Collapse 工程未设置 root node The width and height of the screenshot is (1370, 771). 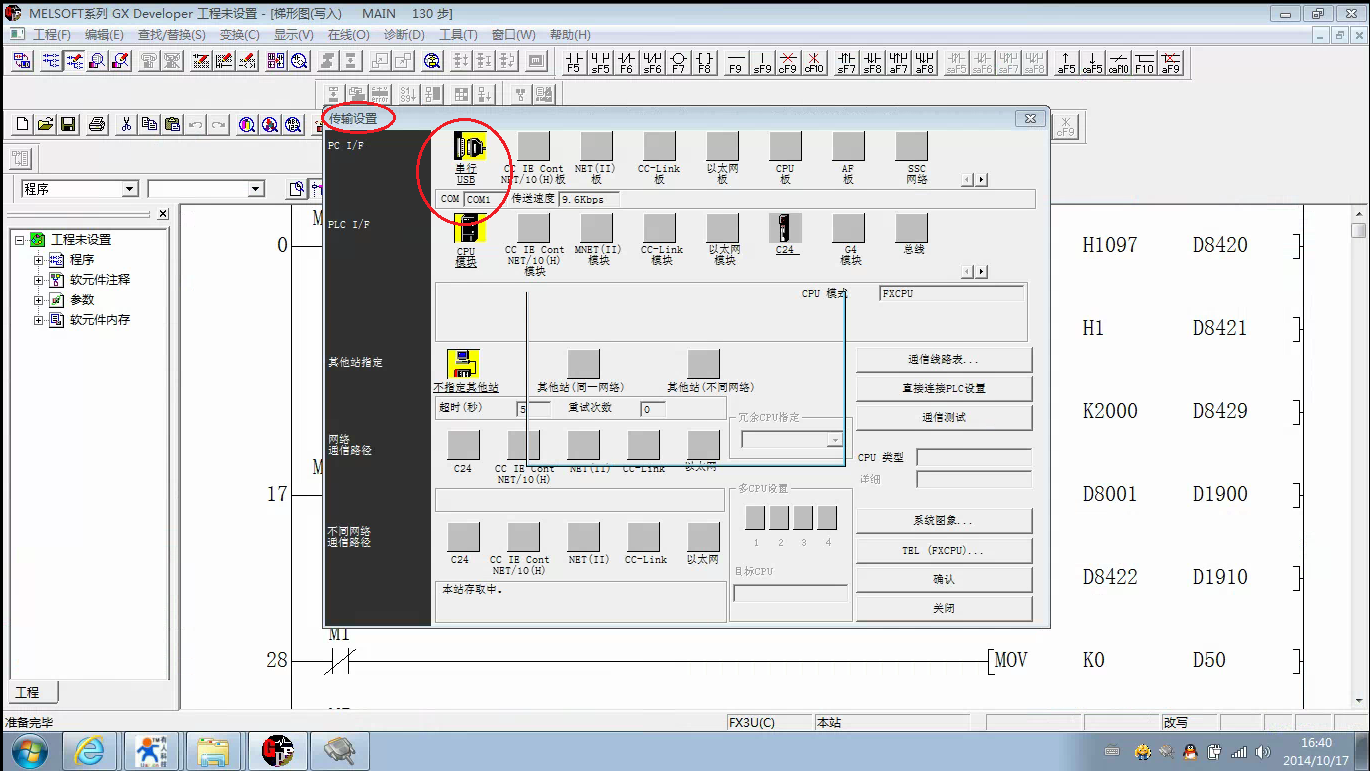(x=19, y=240)
